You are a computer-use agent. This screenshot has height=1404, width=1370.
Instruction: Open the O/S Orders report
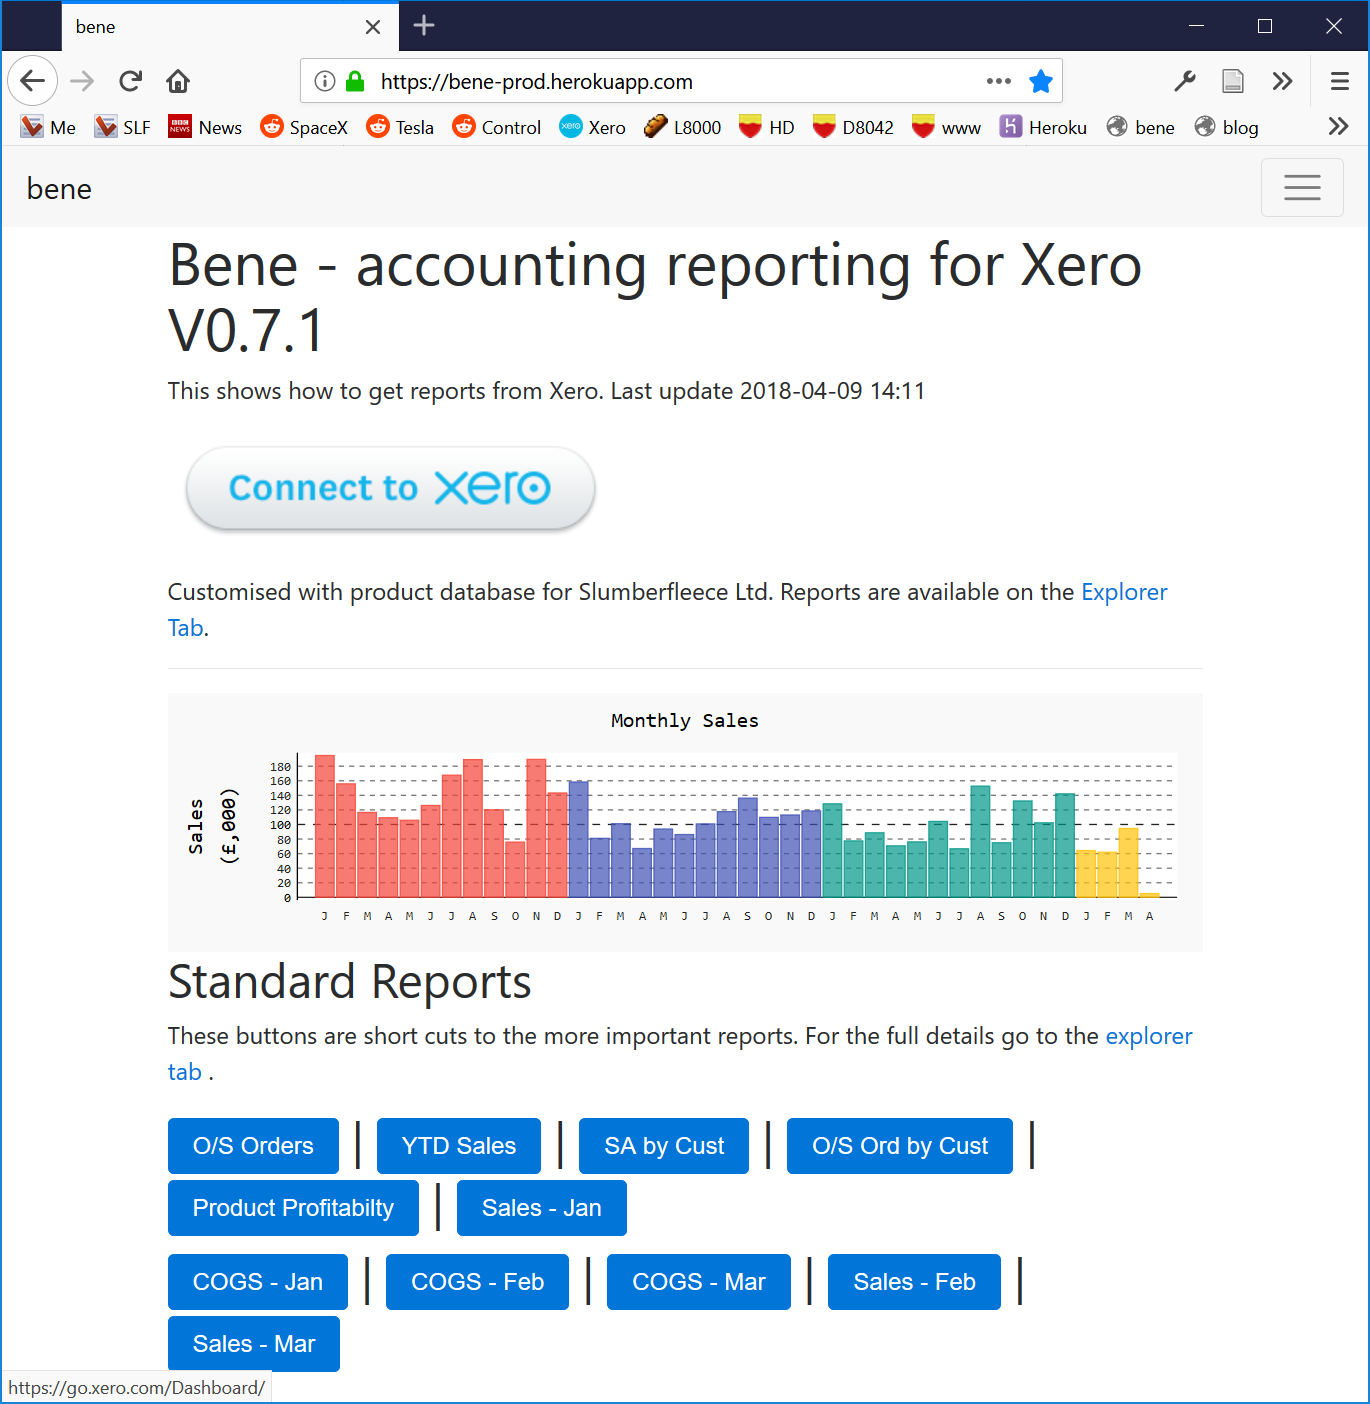coord(253,1146)
